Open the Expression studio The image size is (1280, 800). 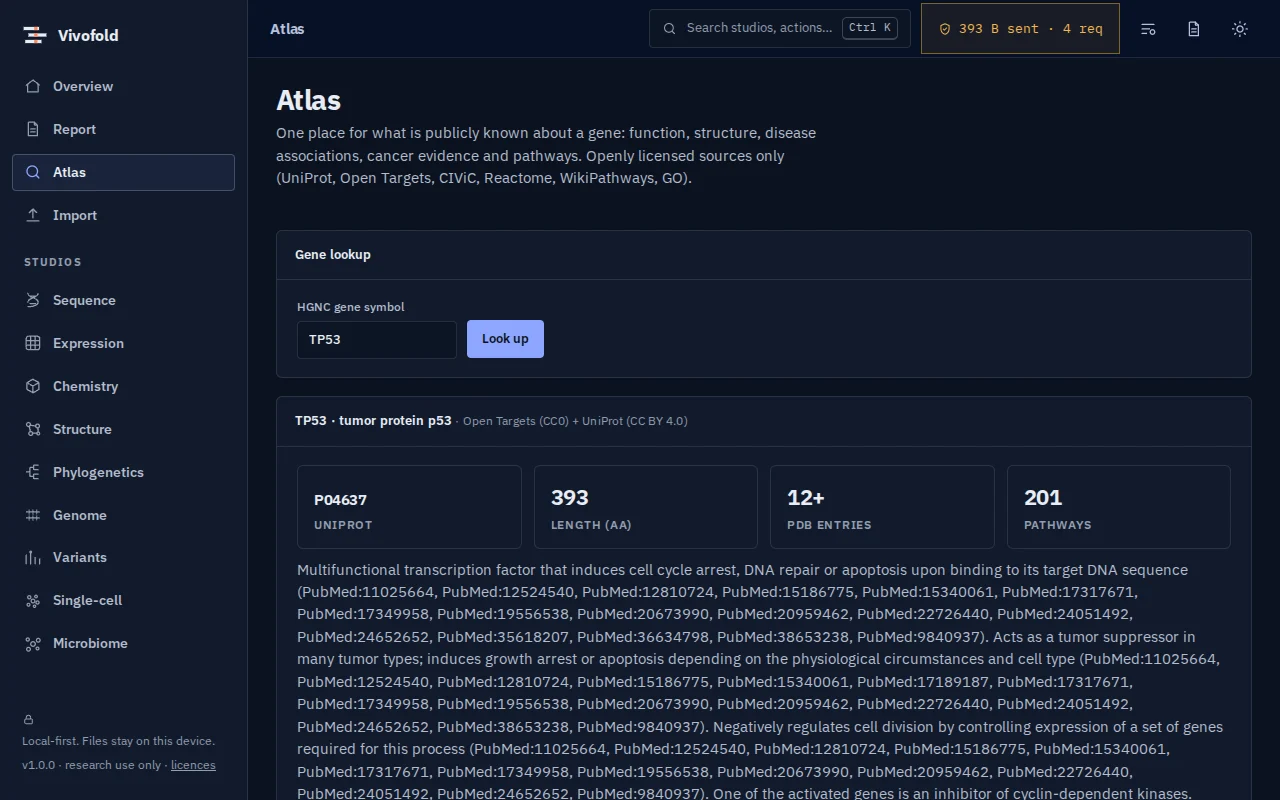coord(124,343)
